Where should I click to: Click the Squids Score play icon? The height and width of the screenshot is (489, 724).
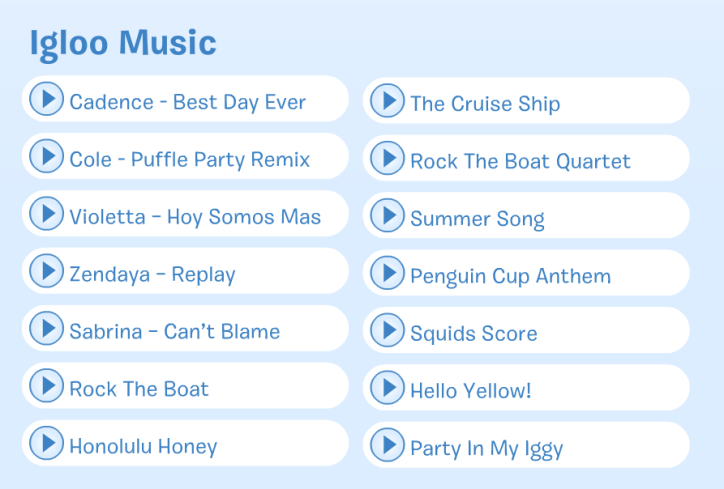tap(387, 331)
